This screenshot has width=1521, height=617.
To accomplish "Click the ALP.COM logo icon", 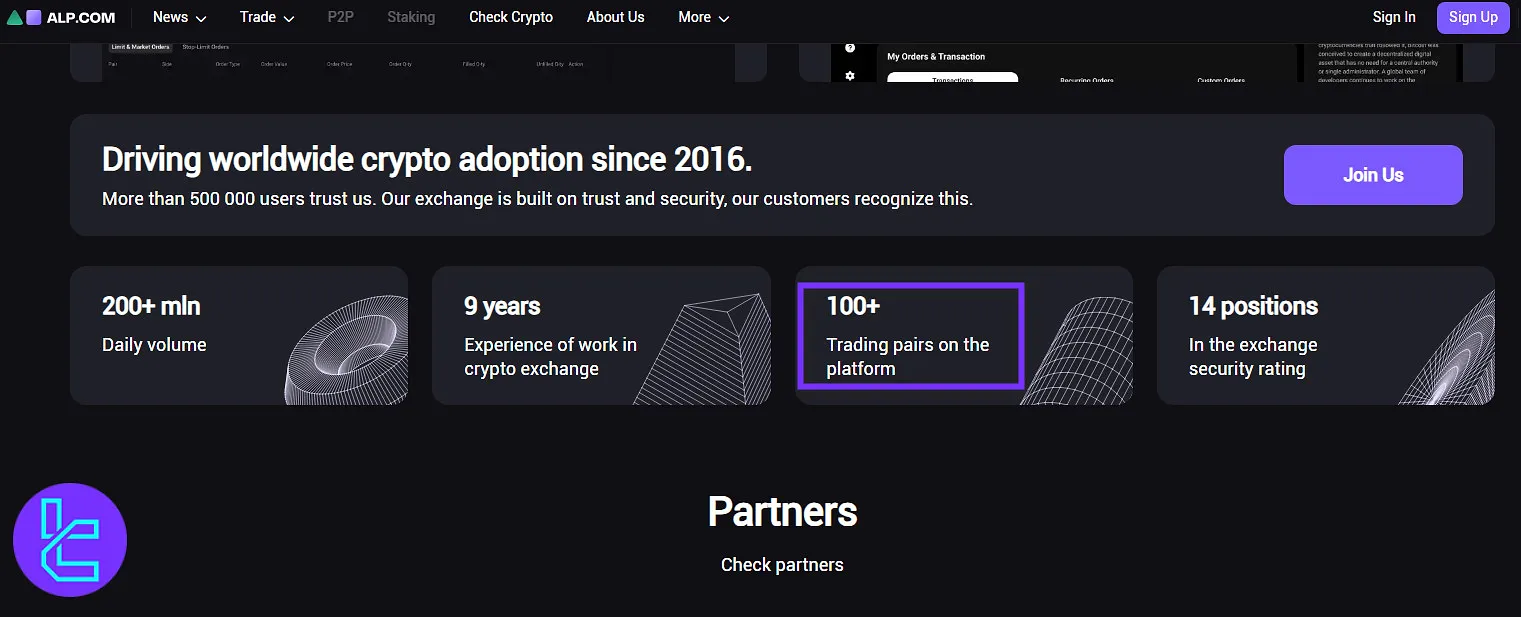I will tap(30, 17).
